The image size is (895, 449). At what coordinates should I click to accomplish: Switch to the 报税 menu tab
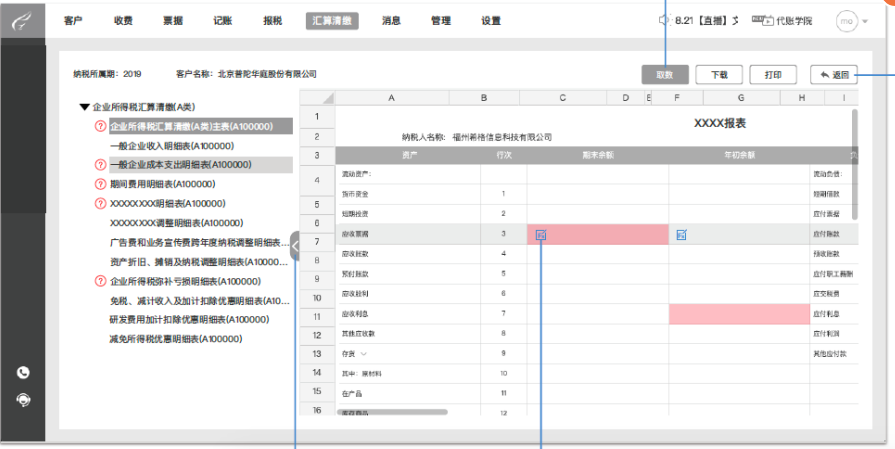pos(272,20)
